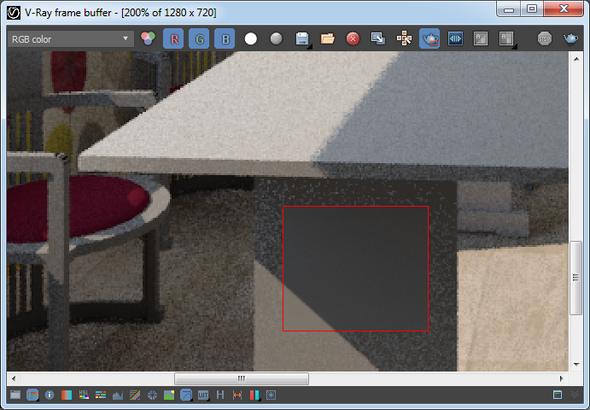Start render with the teapot icon
590x410 pixels.
coord(570,39)
